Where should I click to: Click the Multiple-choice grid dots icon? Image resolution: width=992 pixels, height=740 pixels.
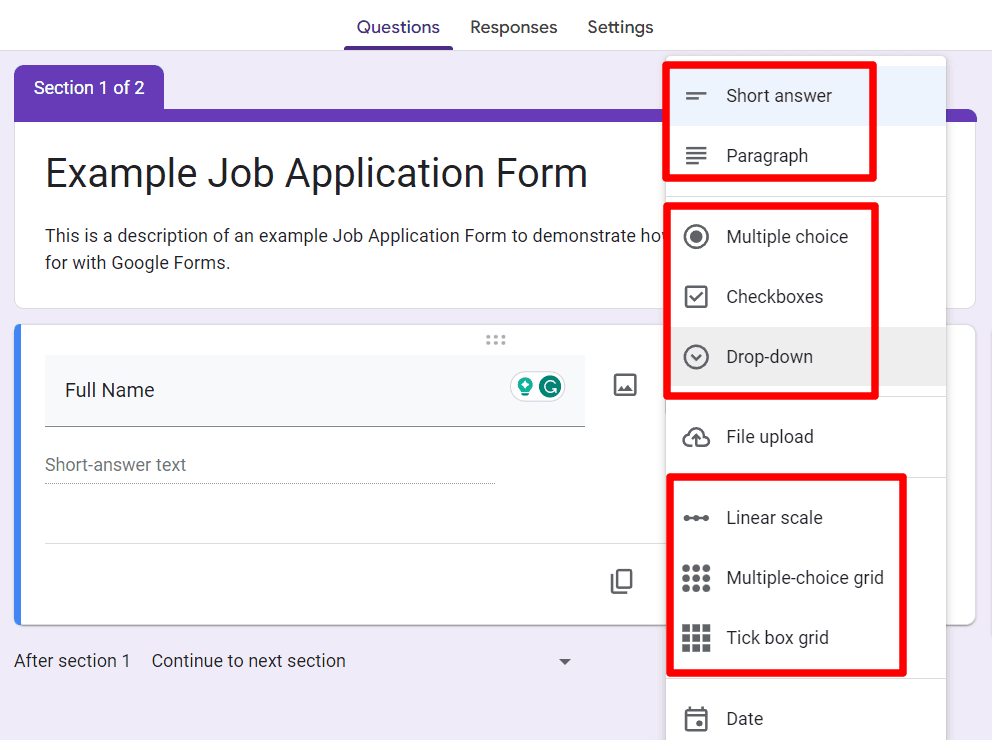tap(696, 578)
